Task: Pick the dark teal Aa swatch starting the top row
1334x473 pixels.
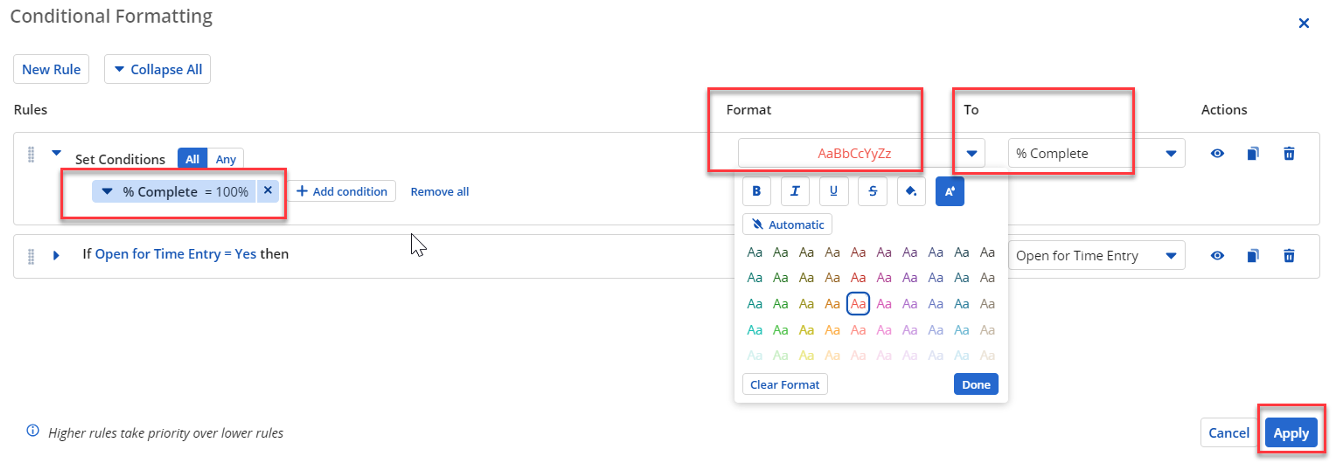Action: pos(755,251)
